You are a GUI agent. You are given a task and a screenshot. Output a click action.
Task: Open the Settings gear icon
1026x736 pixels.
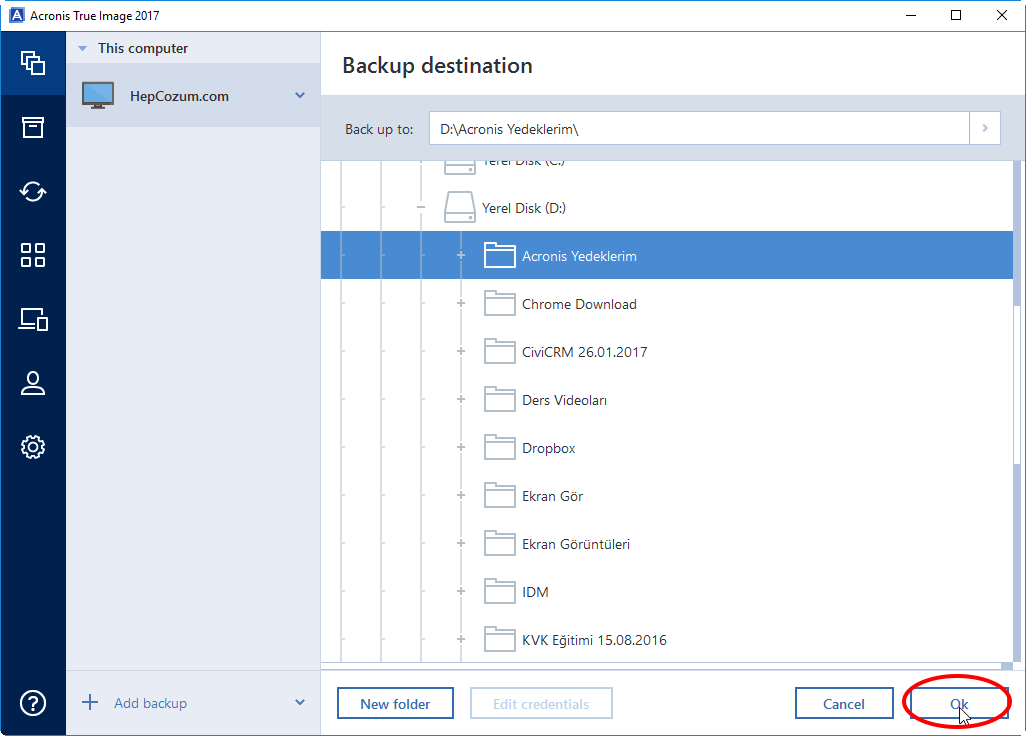(33, 447)
